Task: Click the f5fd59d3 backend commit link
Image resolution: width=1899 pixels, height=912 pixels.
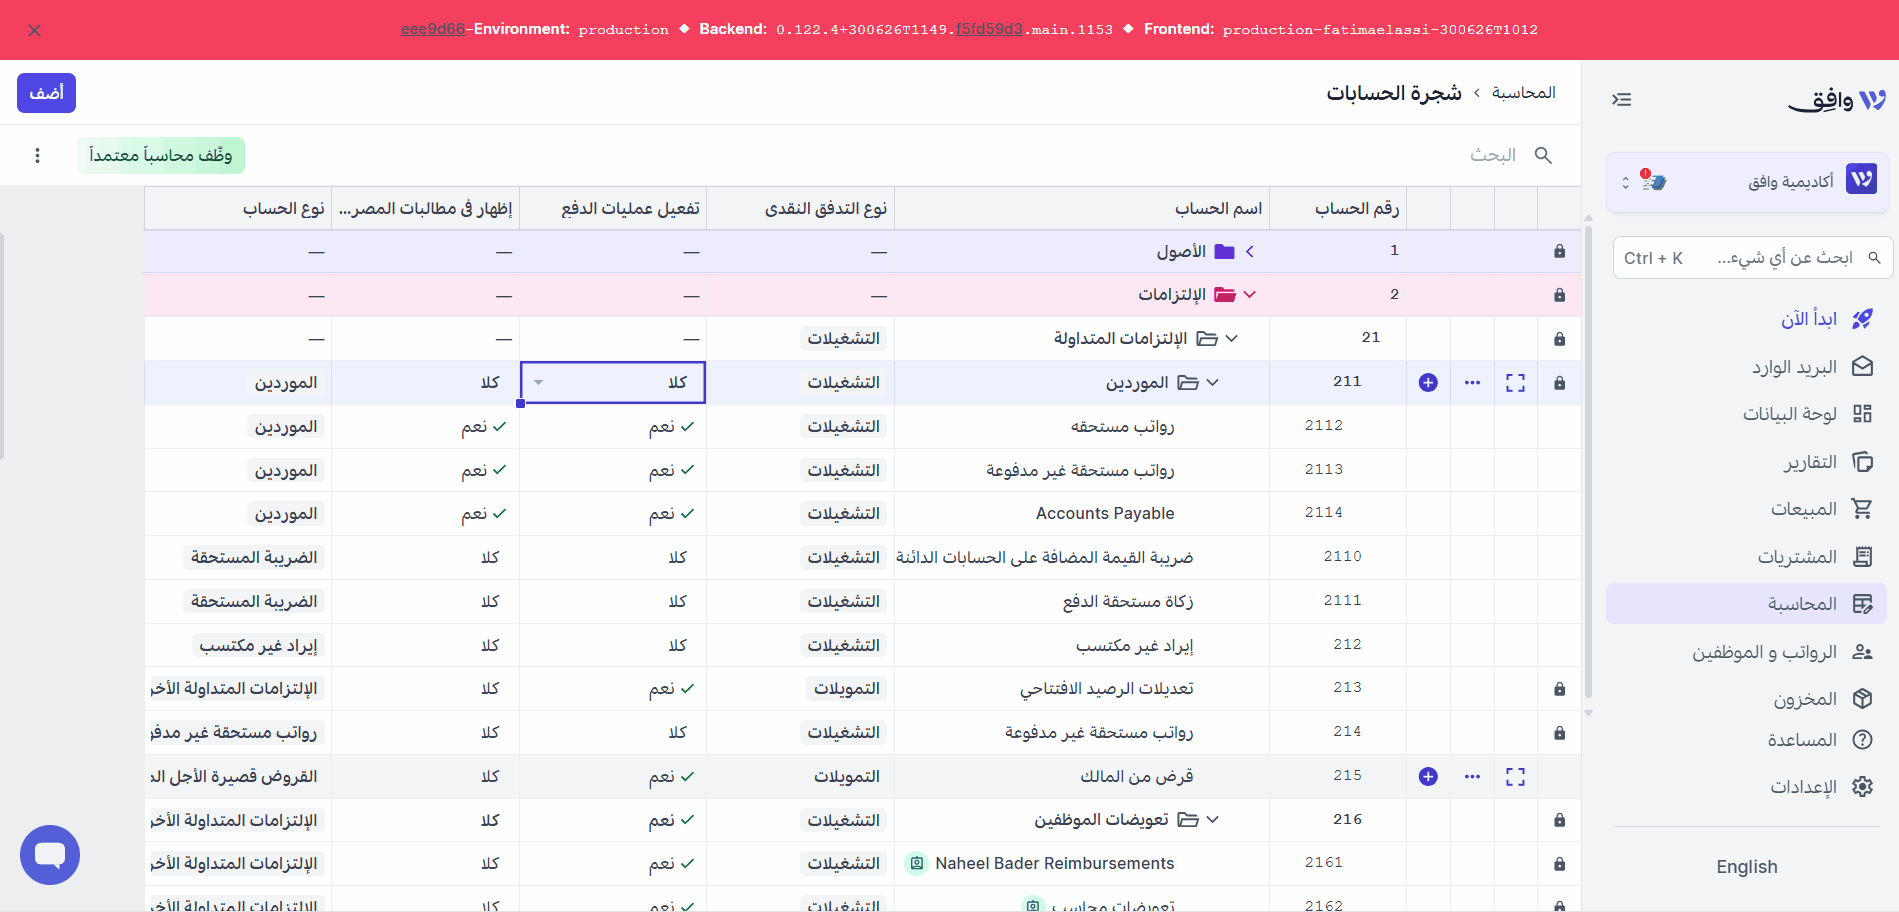Action: click(989, 29)
